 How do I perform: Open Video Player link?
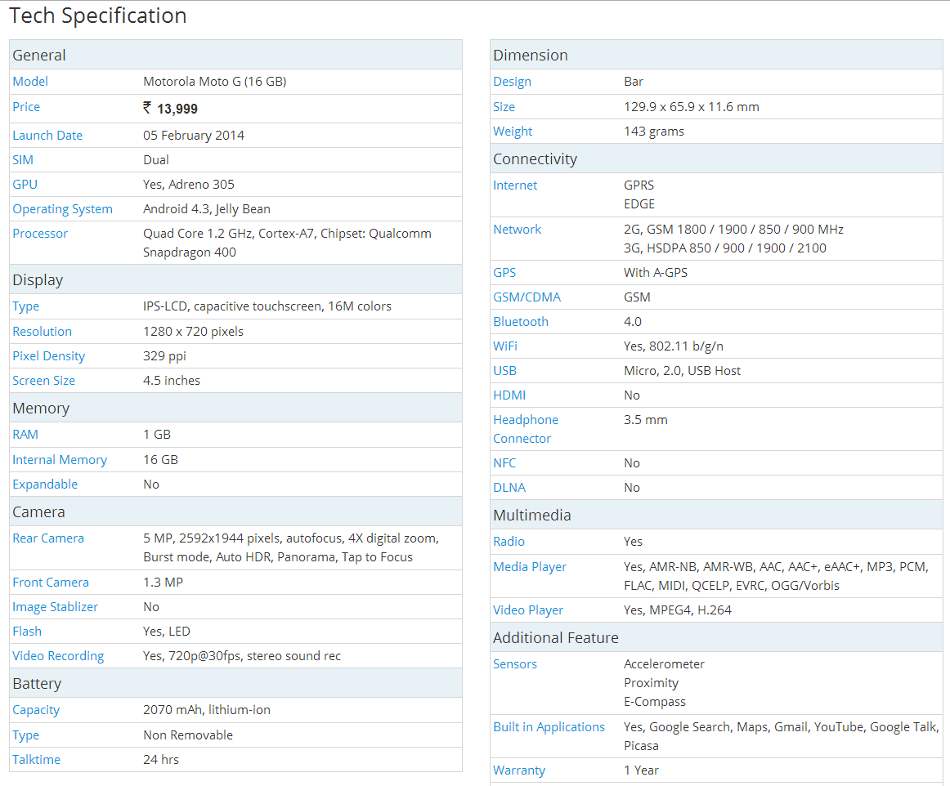[x=528, y=610]
